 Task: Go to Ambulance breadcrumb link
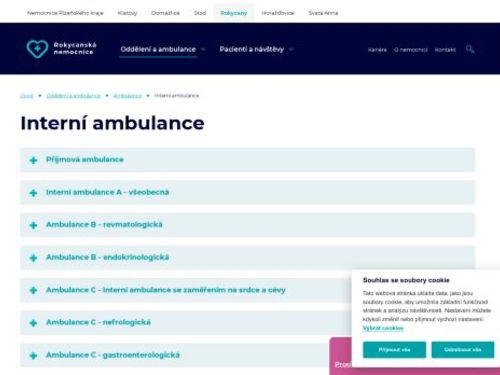pyautogui.click(x=127, y=96)
